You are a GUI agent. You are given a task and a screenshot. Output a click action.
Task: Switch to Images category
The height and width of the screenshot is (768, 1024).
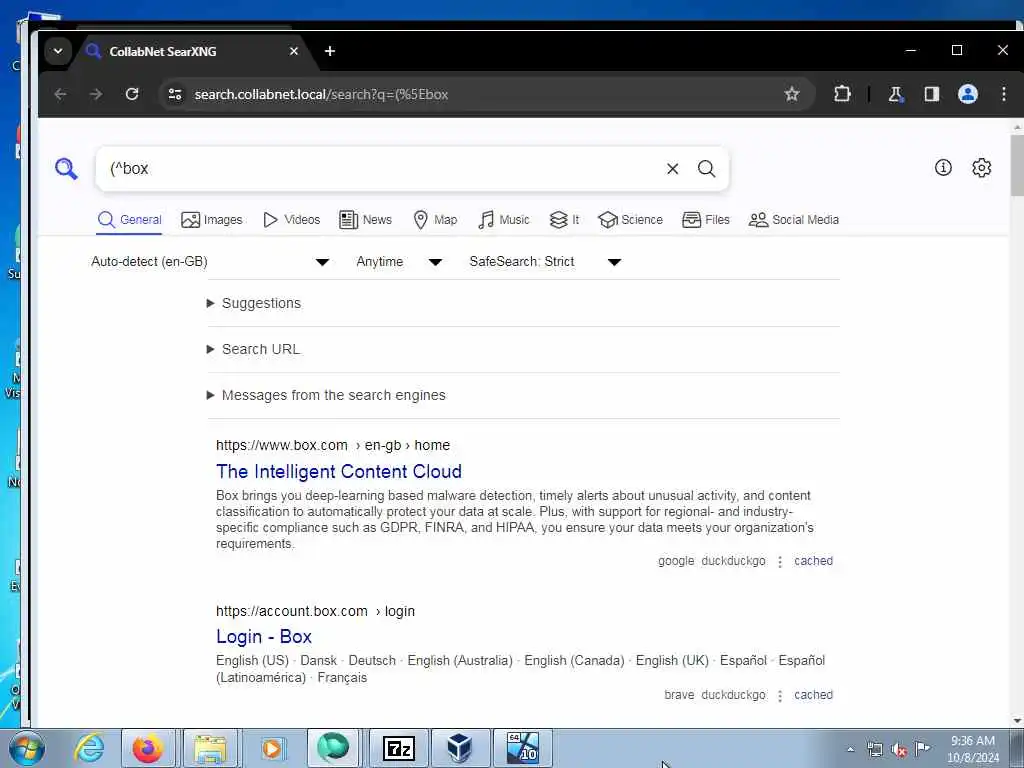(212, 220)
